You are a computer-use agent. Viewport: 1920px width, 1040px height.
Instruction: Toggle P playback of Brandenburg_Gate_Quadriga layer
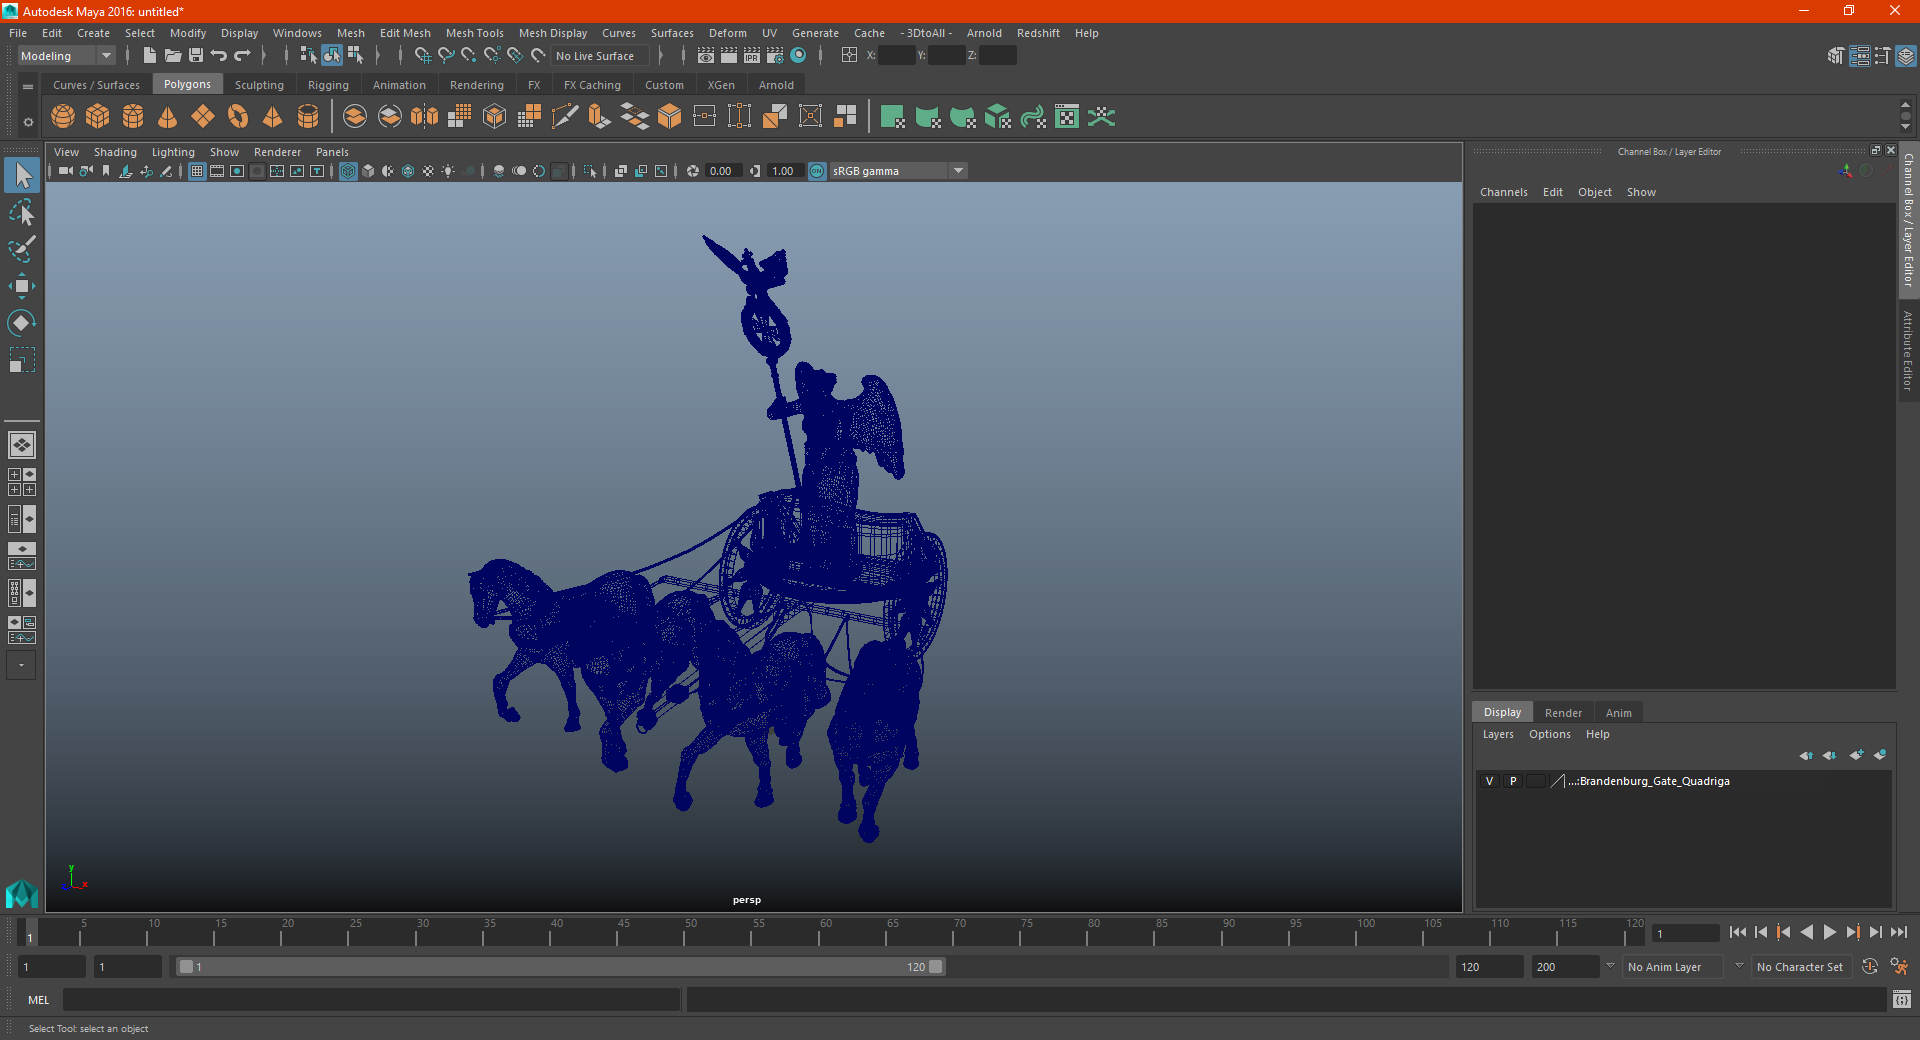pos(1513,781)
